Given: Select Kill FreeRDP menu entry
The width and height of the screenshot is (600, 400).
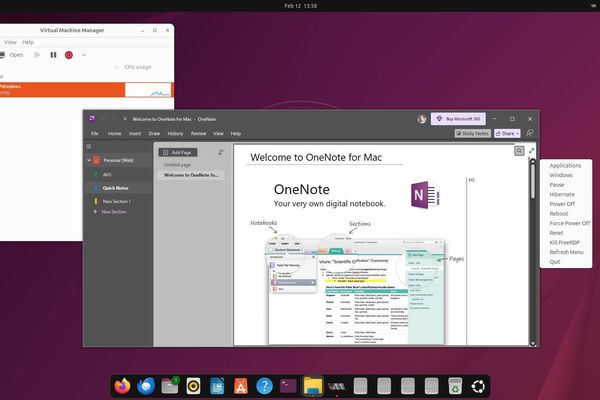Looking at the screenshot, I should (x=564, y=242).
